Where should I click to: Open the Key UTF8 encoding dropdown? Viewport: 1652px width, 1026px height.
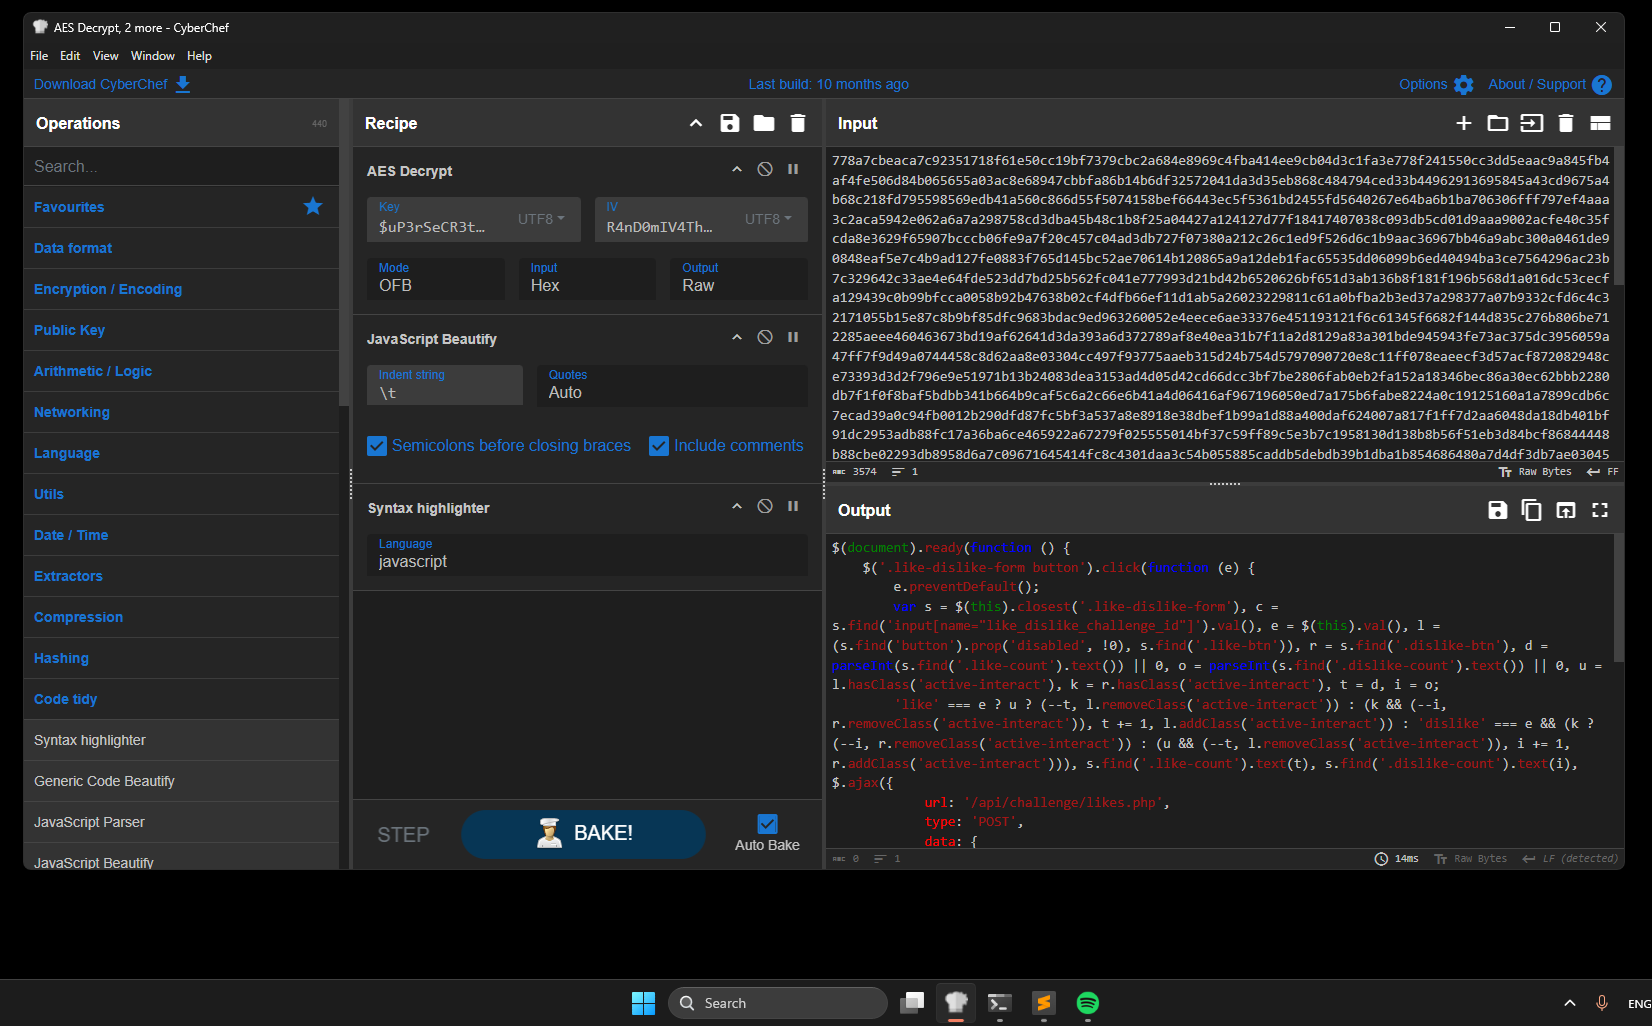click(x=541, y=219)
